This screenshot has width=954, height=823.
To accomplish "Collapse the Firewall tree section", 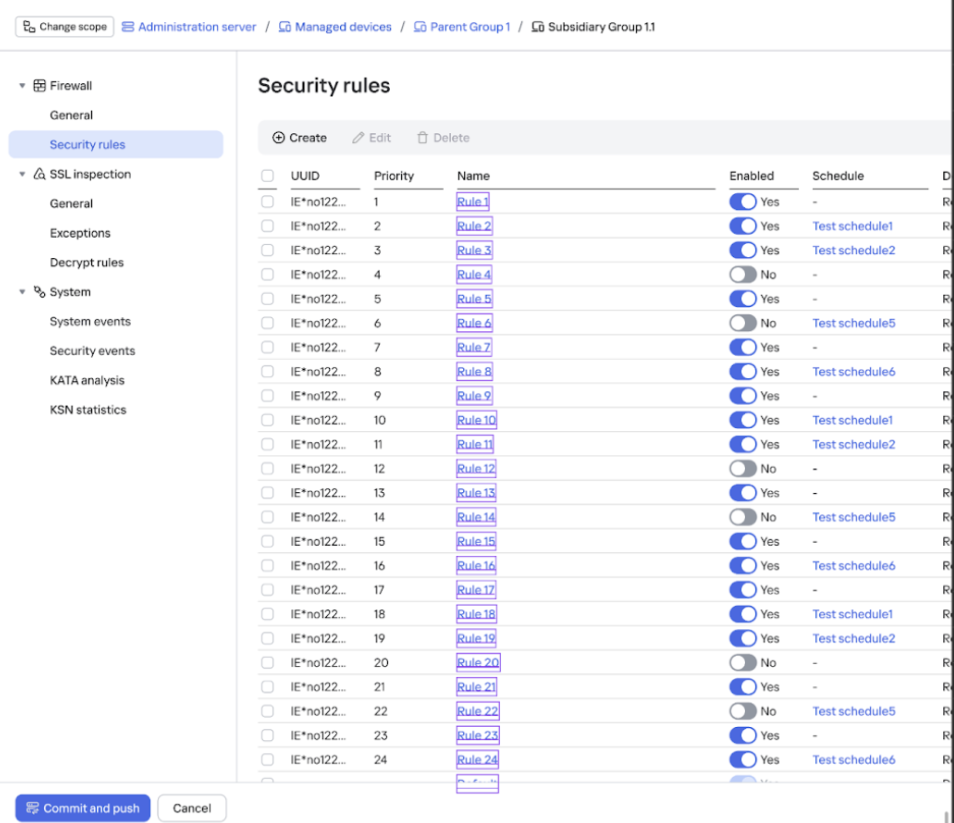I will tap(22, 86).
